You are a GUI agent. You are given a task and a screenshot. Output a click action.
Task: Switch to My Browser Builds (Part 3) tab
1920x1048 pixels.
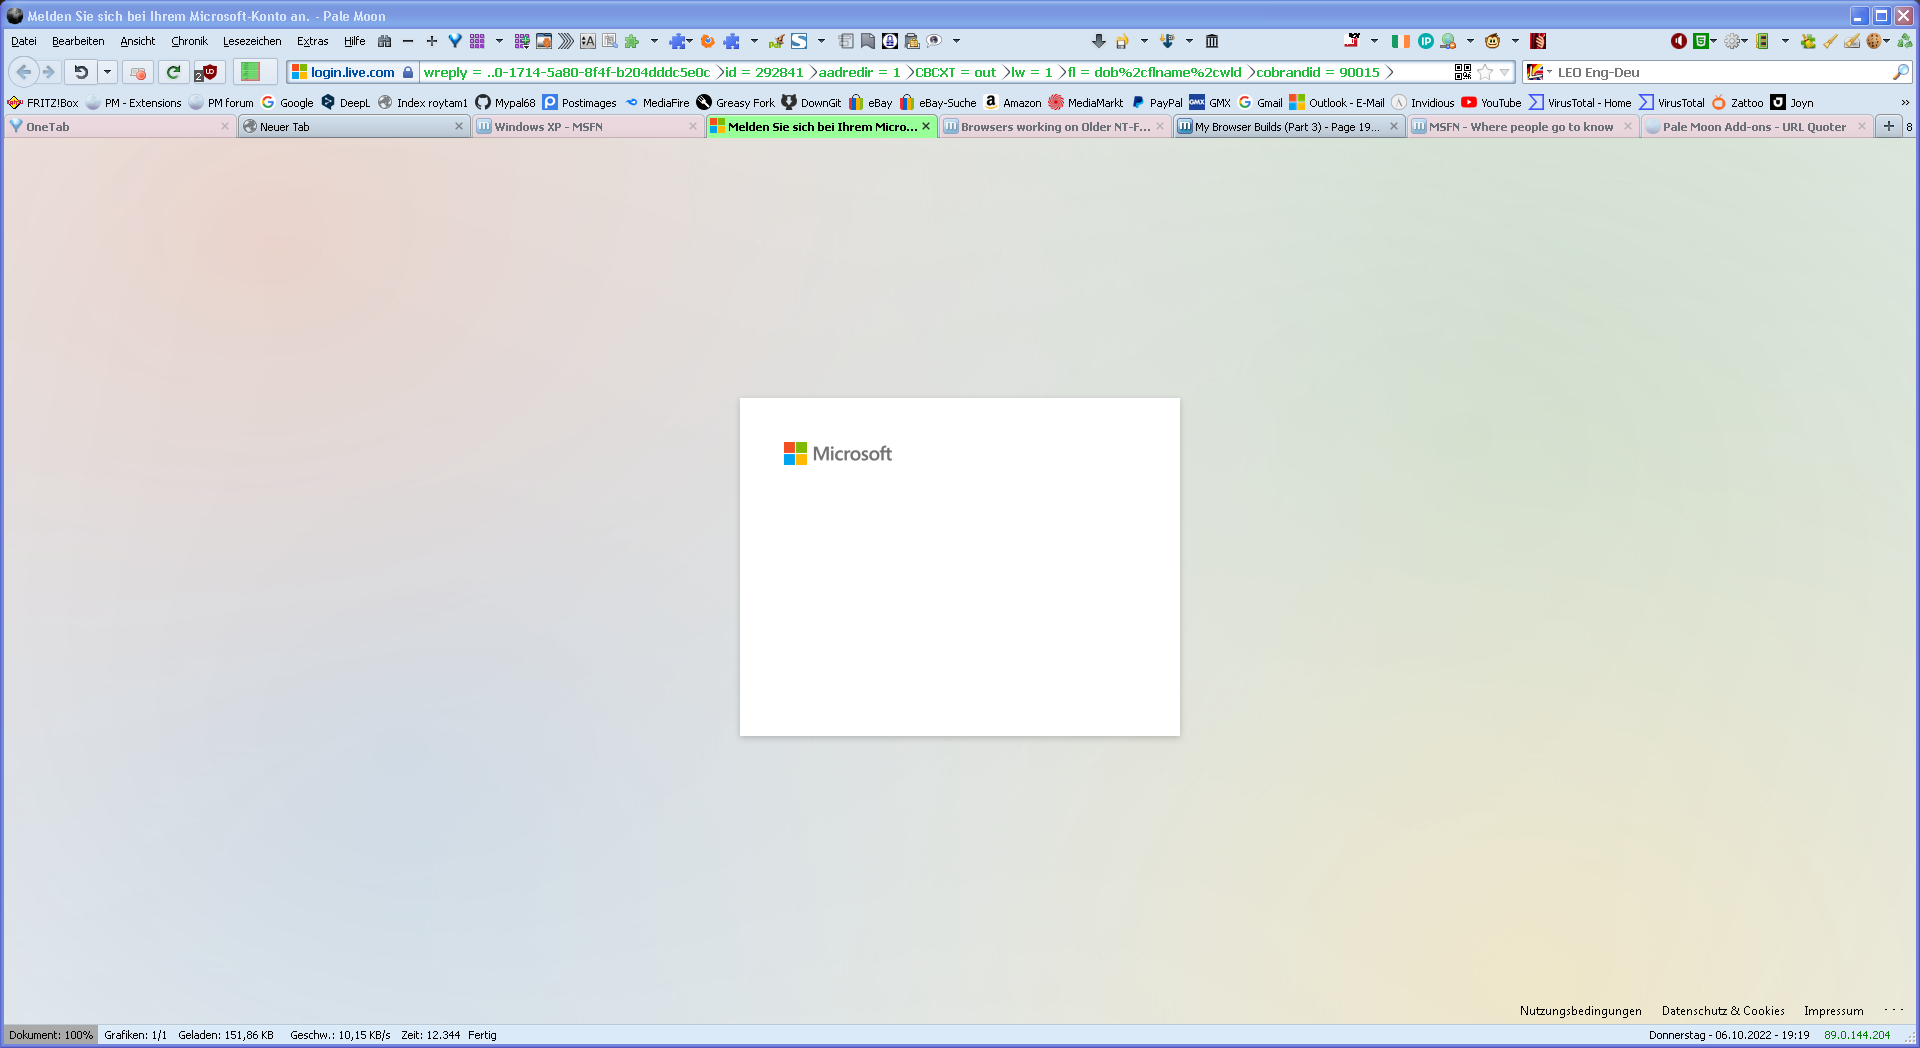[x=1288, y=127]
